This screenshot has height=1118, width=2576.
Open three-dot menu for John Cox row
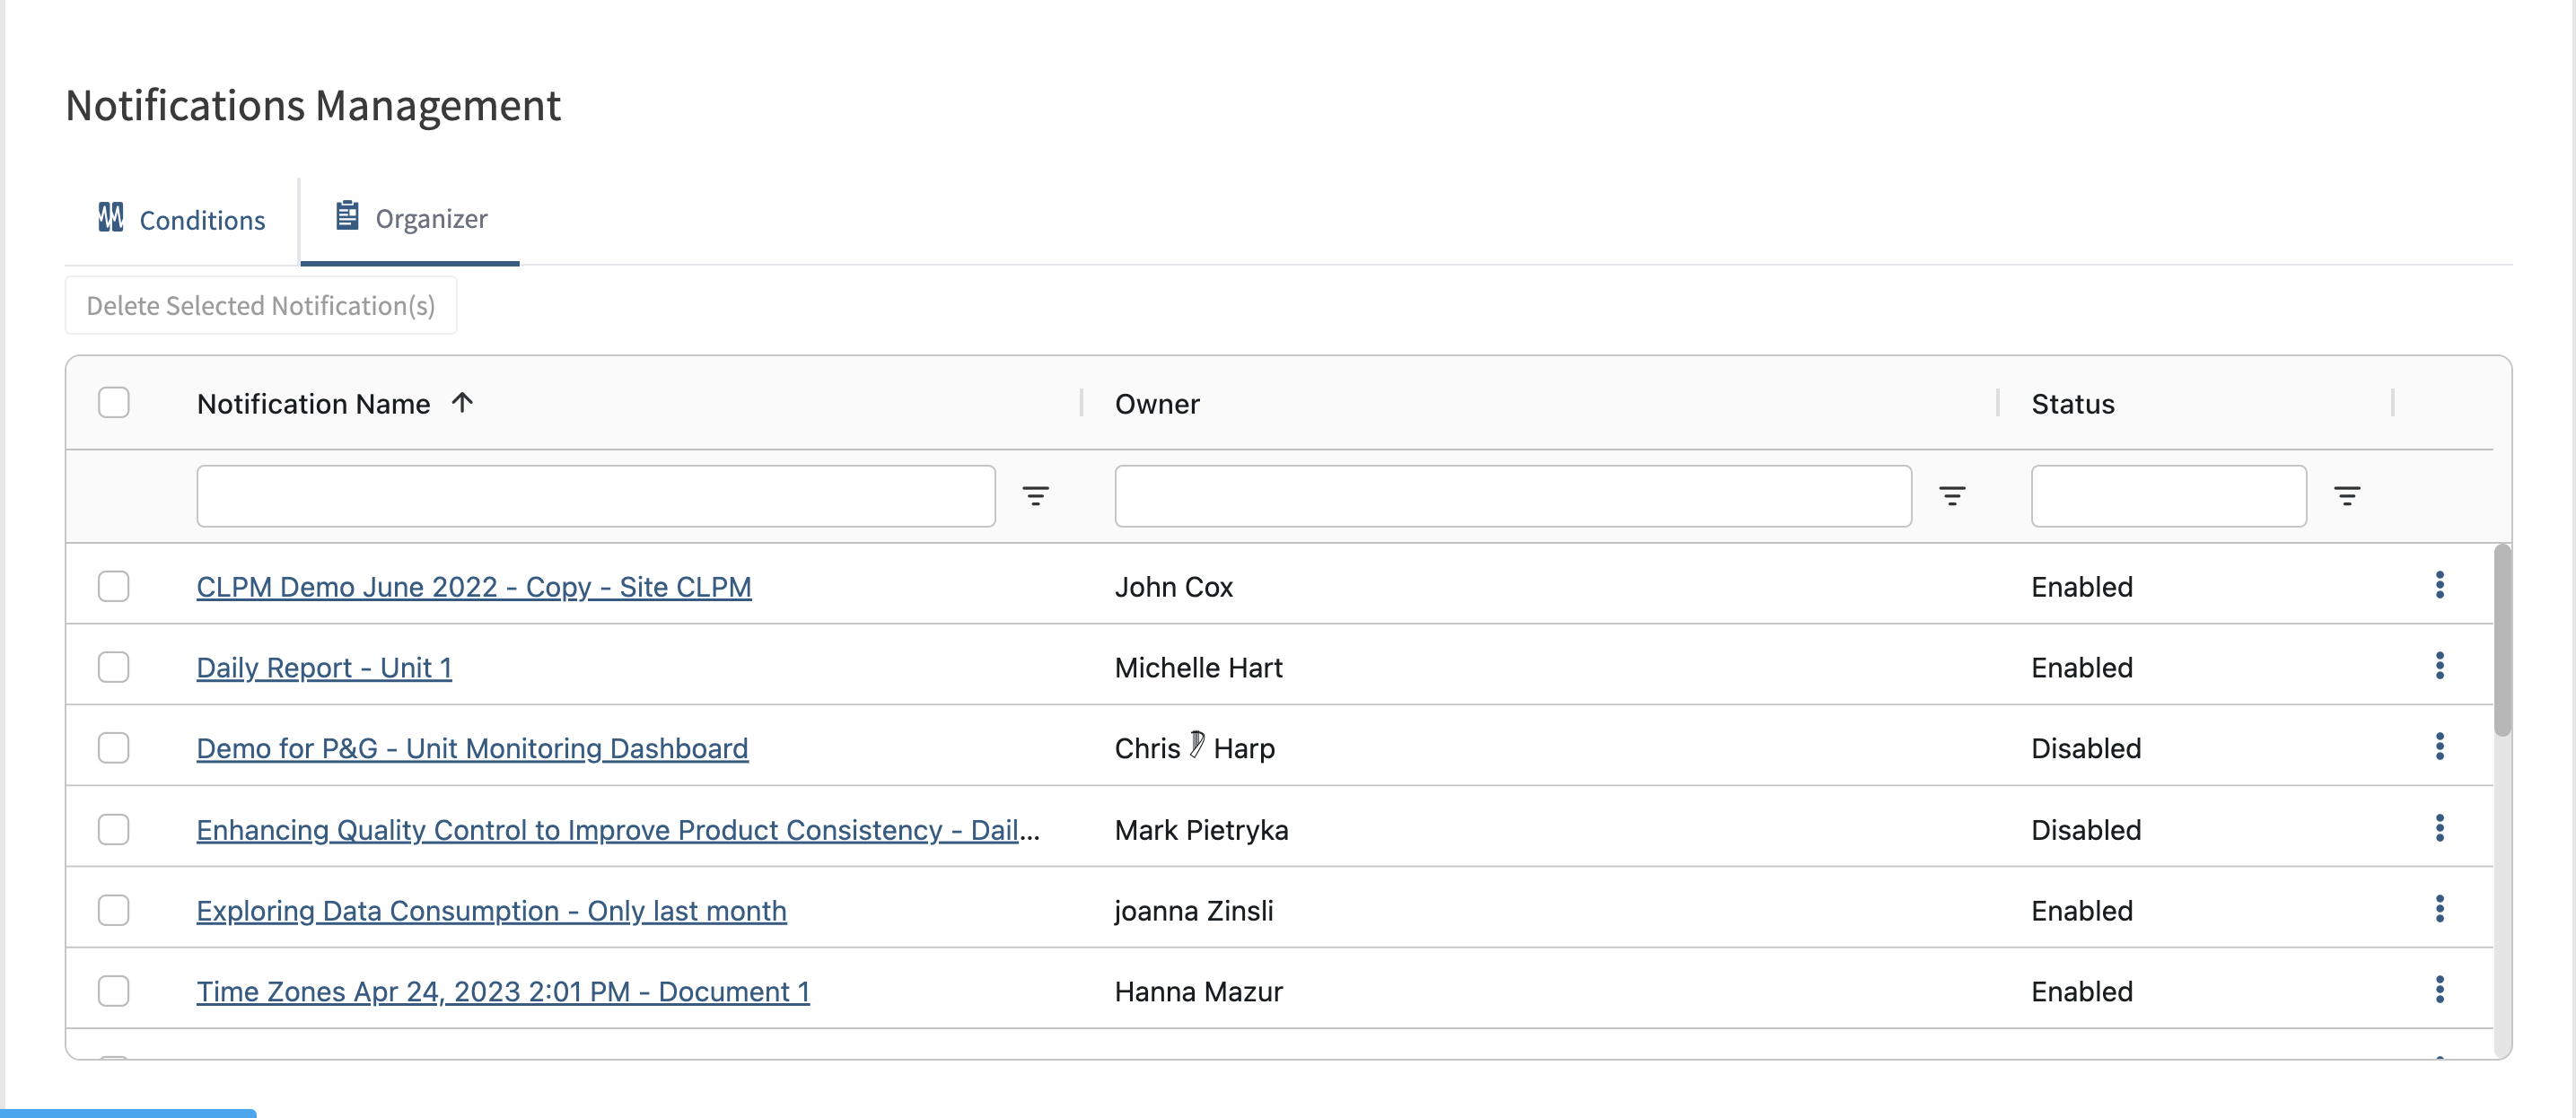tap(2439, 585)
